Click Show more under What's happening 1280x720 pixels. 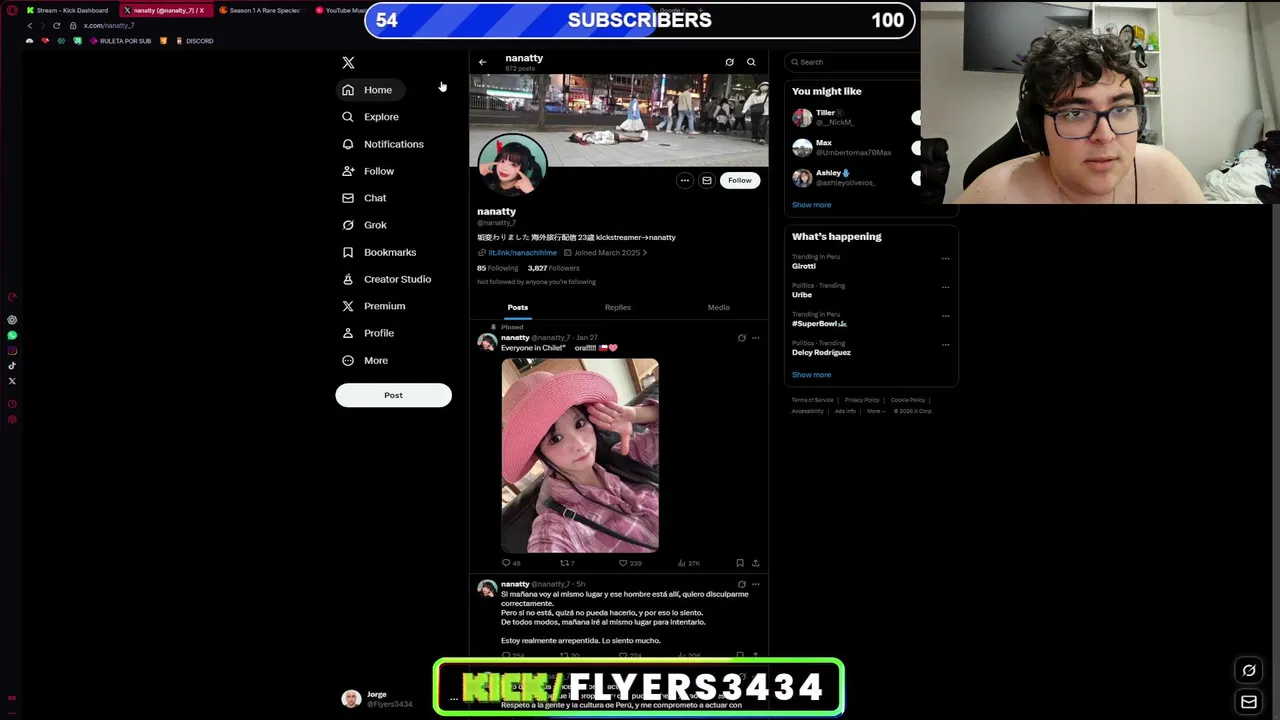tap(811, 375)
